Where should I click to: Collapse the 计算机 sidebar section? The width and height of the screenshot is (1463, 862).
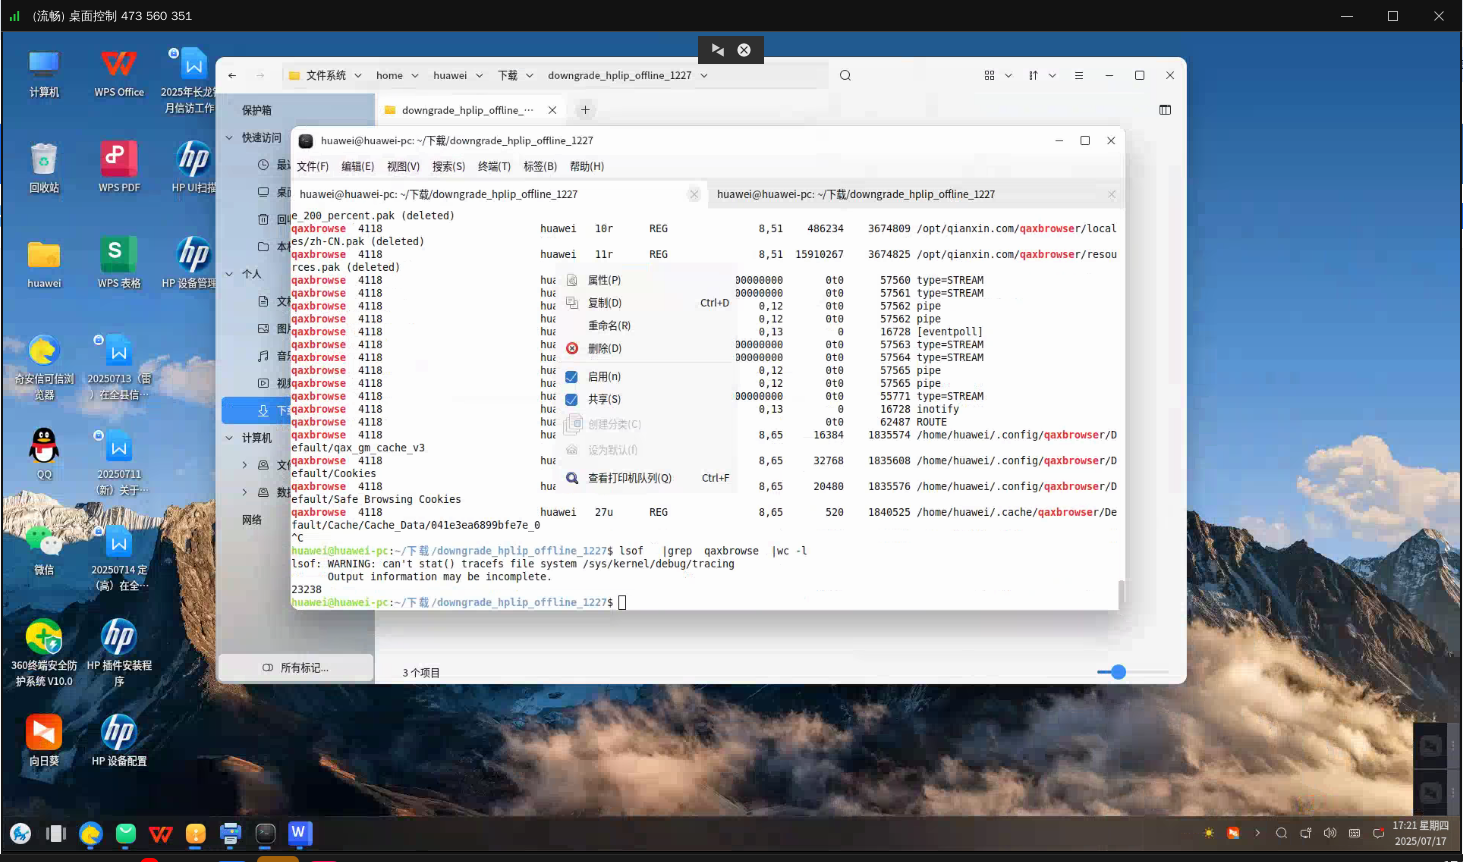pyautogui.click(x=230, y=438)
